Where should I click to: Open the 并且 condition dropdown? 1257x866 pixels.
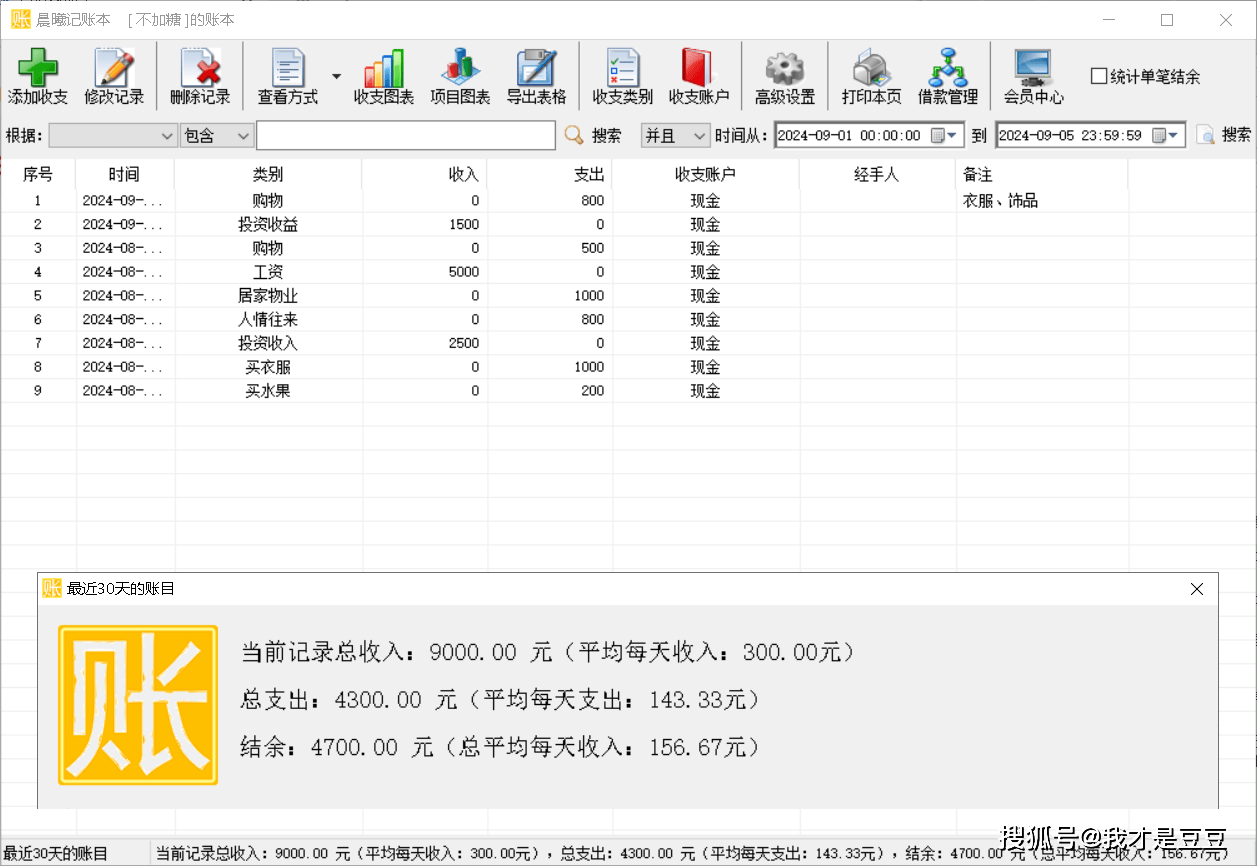(x=675, y=134)
